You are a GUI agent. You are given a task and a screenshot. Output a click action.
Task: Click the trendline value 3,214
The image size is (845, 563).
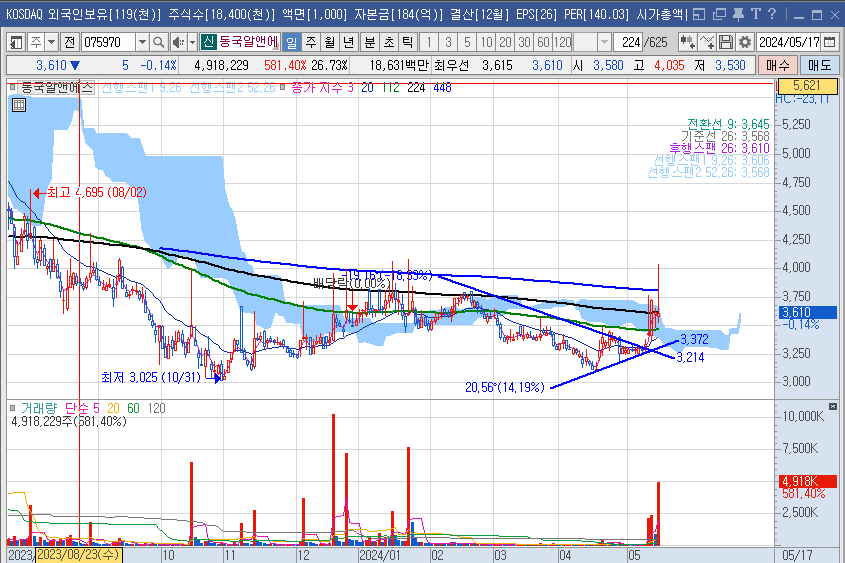690,357
